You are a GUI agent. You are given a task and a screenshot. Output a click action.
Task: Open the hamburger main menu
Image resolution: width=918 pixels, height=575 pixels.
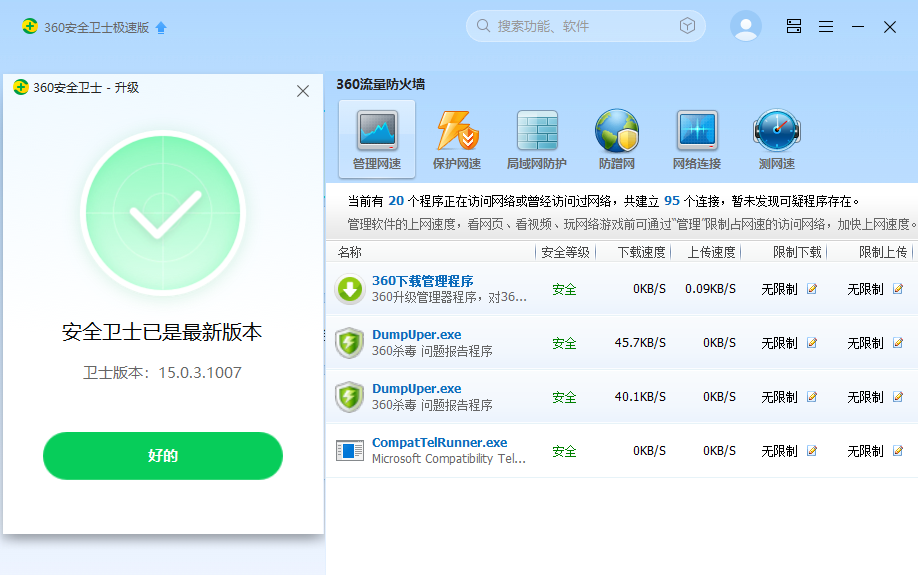826,27
